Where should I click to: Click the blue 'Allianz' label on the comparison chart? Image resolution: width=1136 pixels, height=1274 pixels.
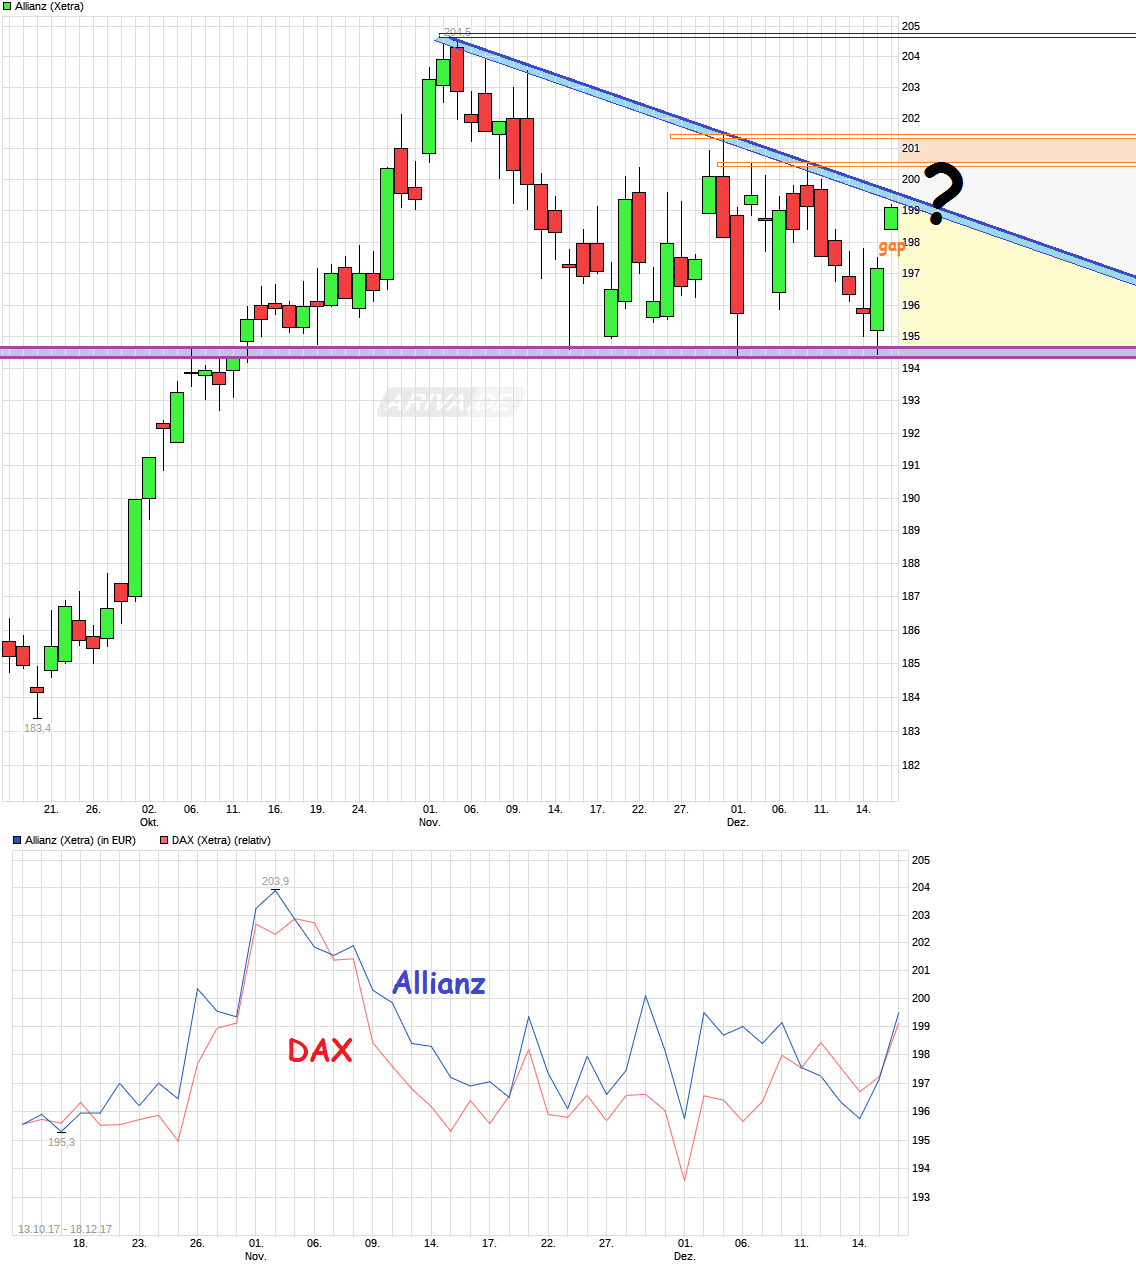[x=438, y=984]
